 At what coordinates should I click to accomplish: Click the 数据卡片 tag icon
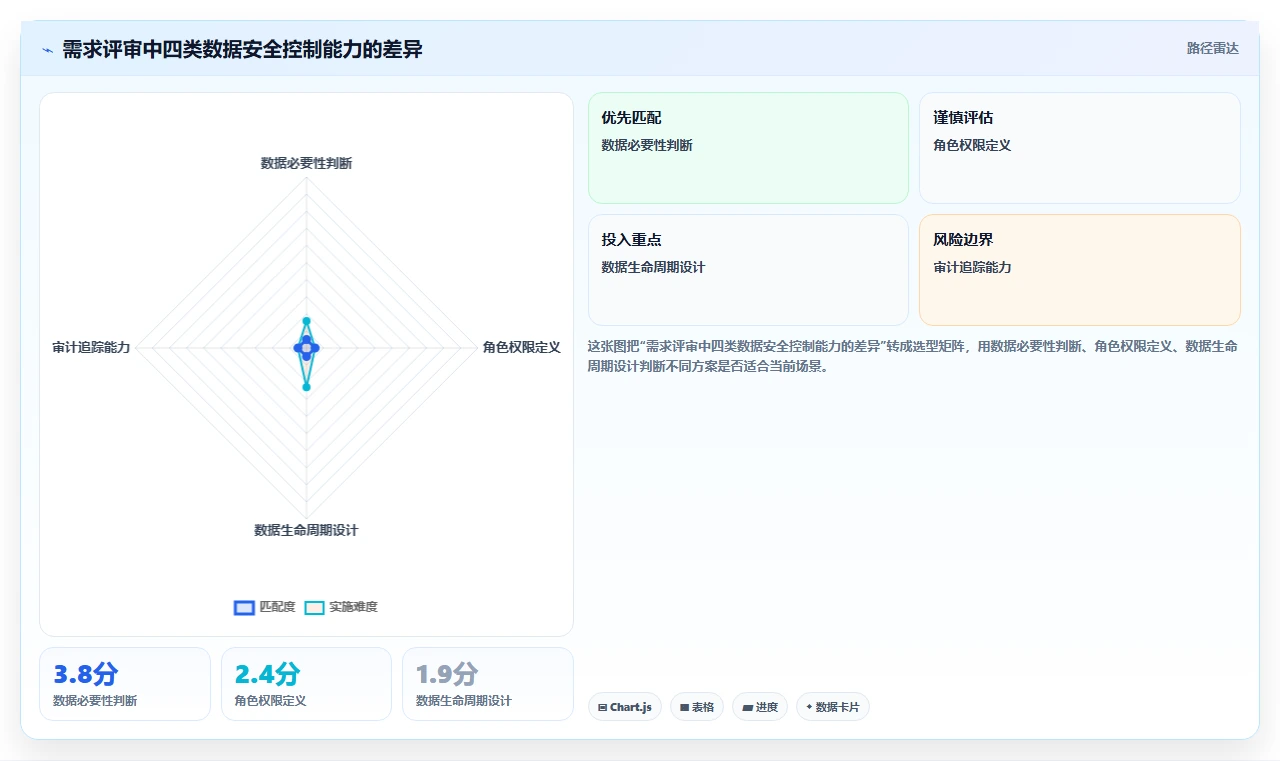point(809,707)
